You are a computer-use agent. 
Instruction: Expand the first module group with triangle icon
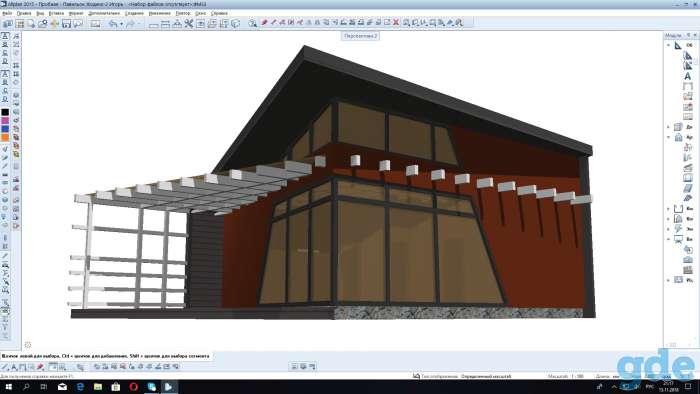tap(668, 45)
